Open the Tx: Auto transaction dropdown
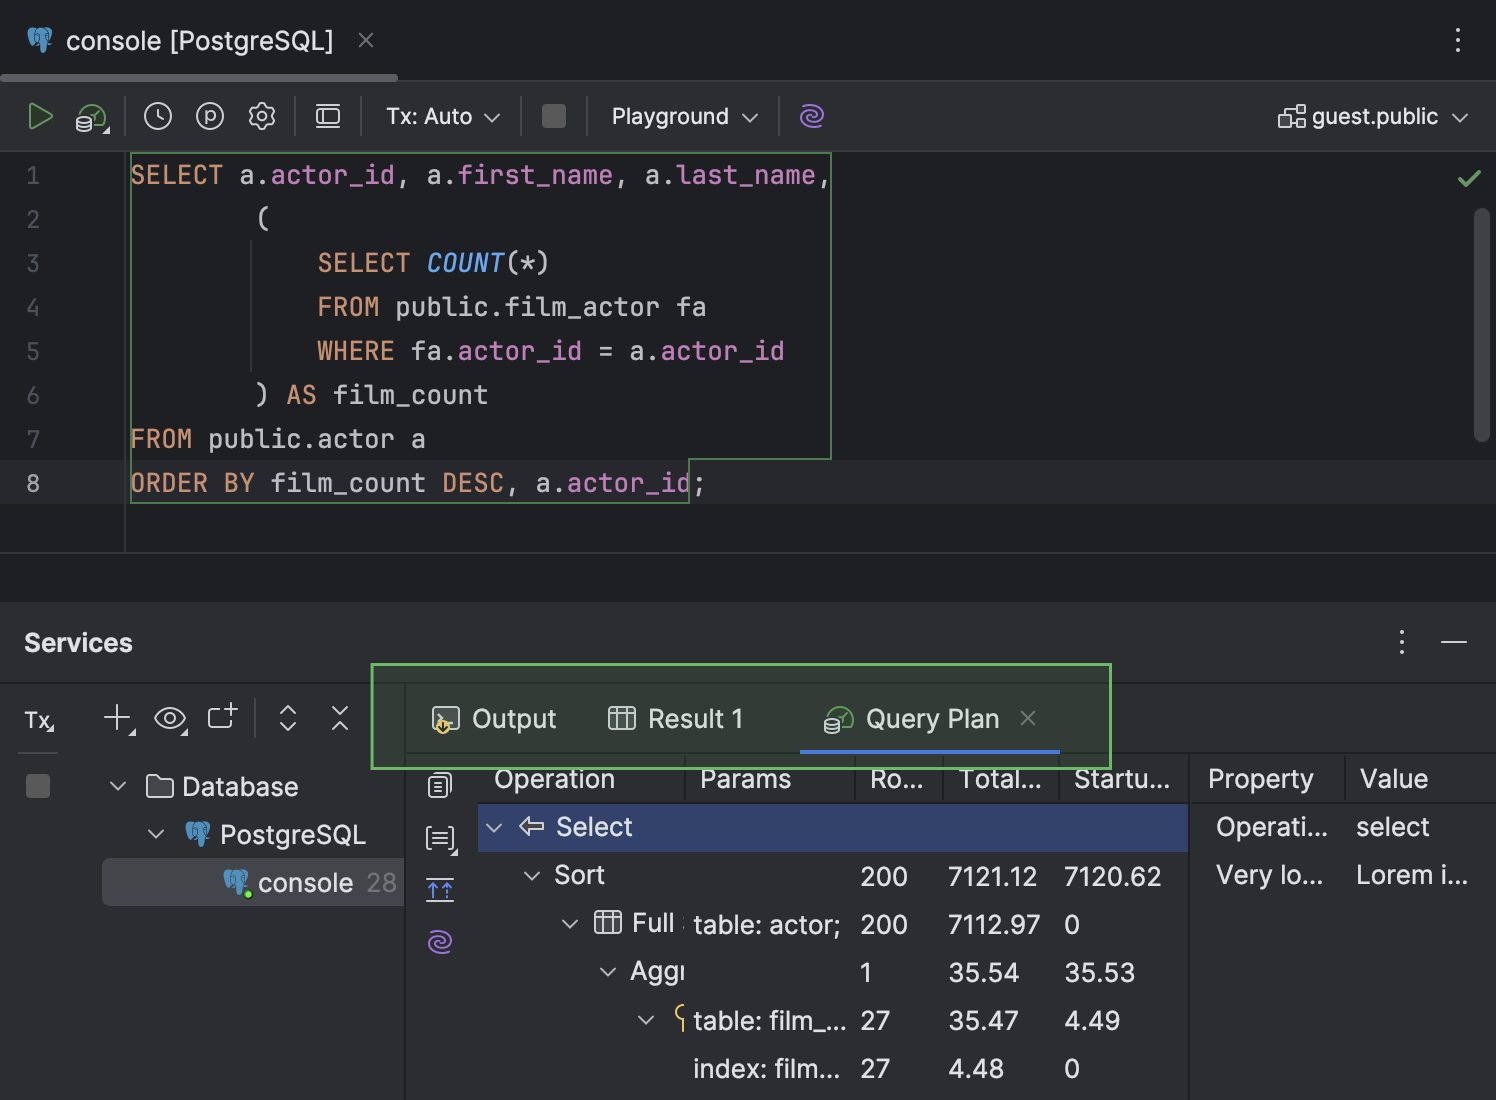The width and height of the screenshot is (1496, 1100). [x=442, y=117]
